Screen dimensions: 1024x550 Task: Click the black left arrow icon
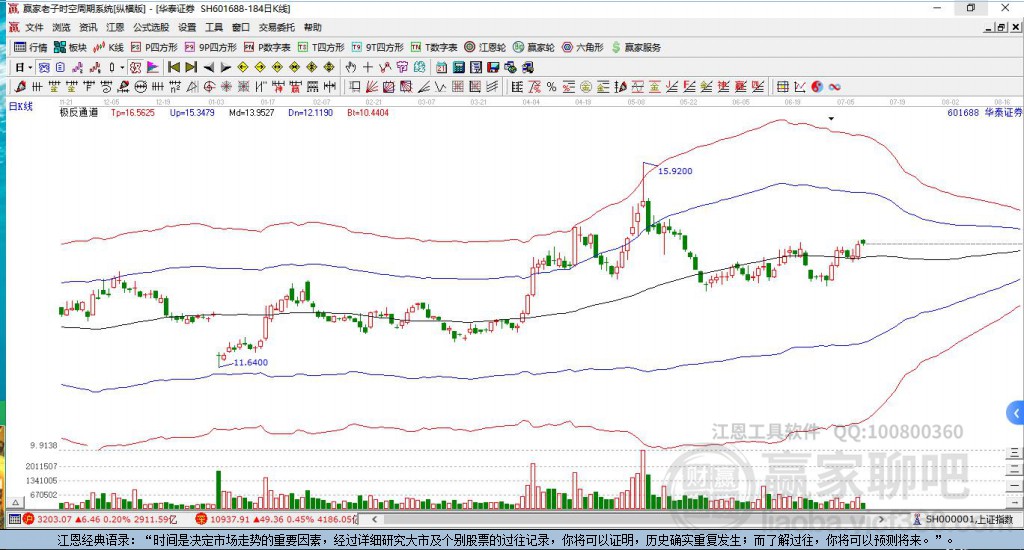point(209,67)
